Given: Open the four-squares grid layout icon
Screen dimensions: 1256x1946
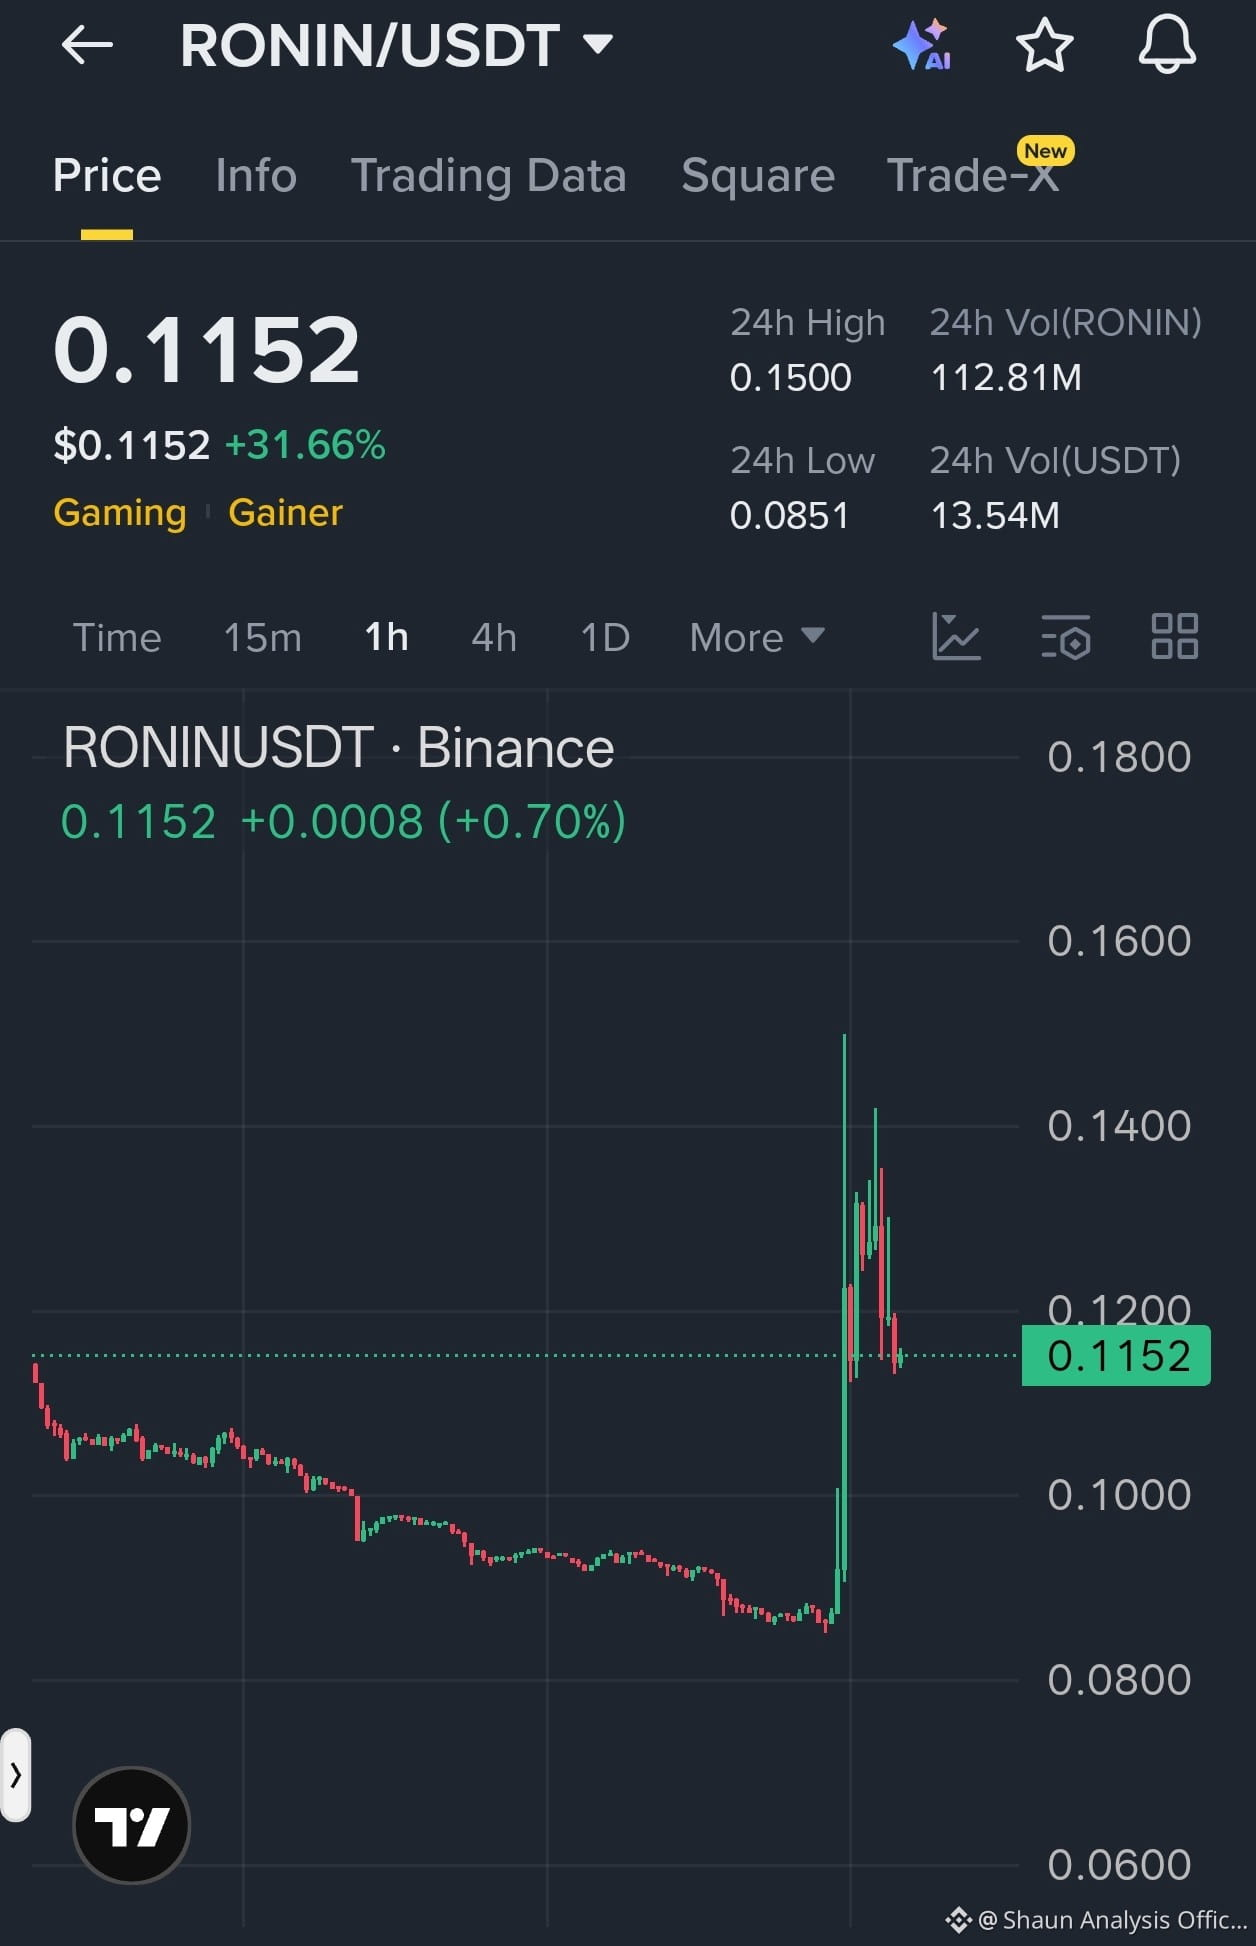Looking at the screenshot, I should pyautogui.click(x=1175, y=636).
